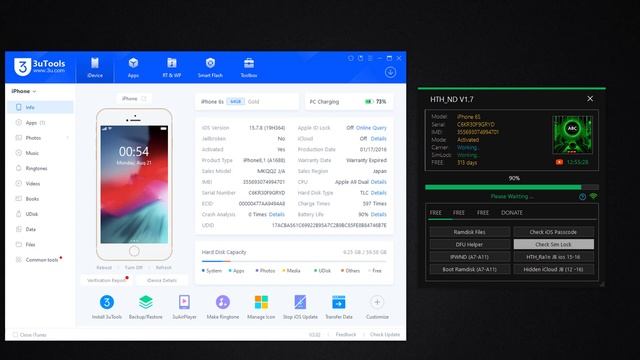Click Refresh below the phone preview

pyautogui.click(x=163, y=268)
